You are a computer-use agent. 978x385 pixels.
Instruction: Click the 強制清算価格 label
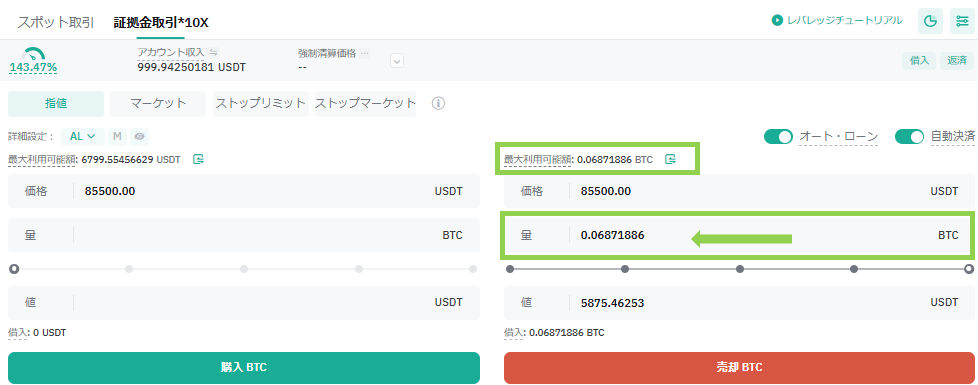pos(327,54)
